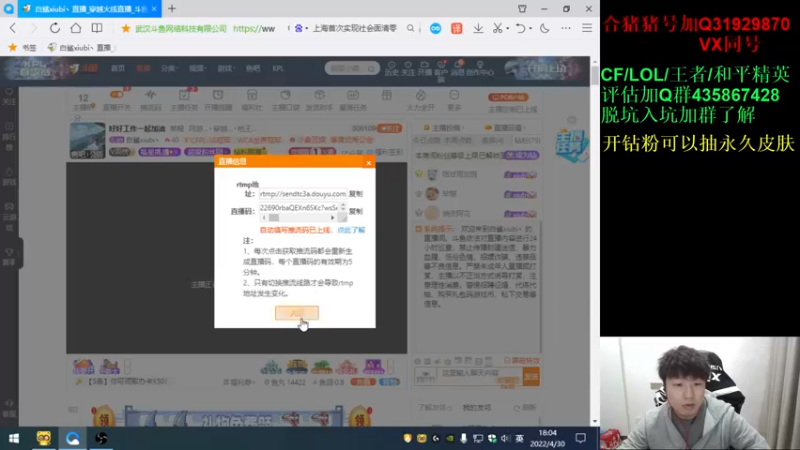Click the red translate extension icon
Viewport: 800px width, 450px height.
coord(456,29)
